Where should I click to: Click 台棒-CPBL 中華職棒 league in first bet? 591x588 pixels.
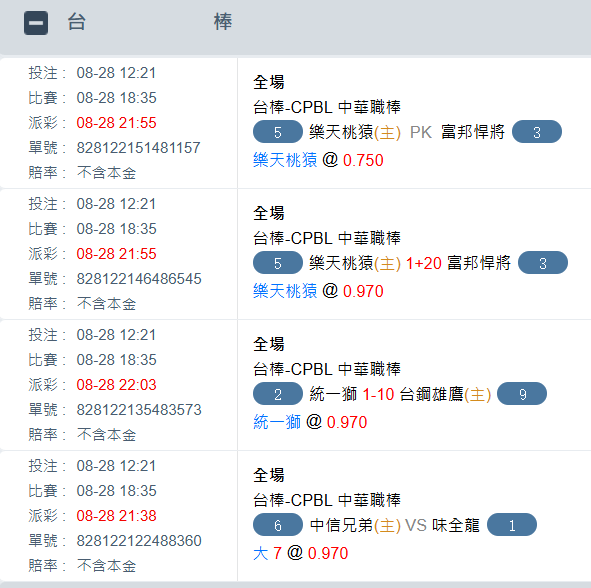tap(327, 107)
